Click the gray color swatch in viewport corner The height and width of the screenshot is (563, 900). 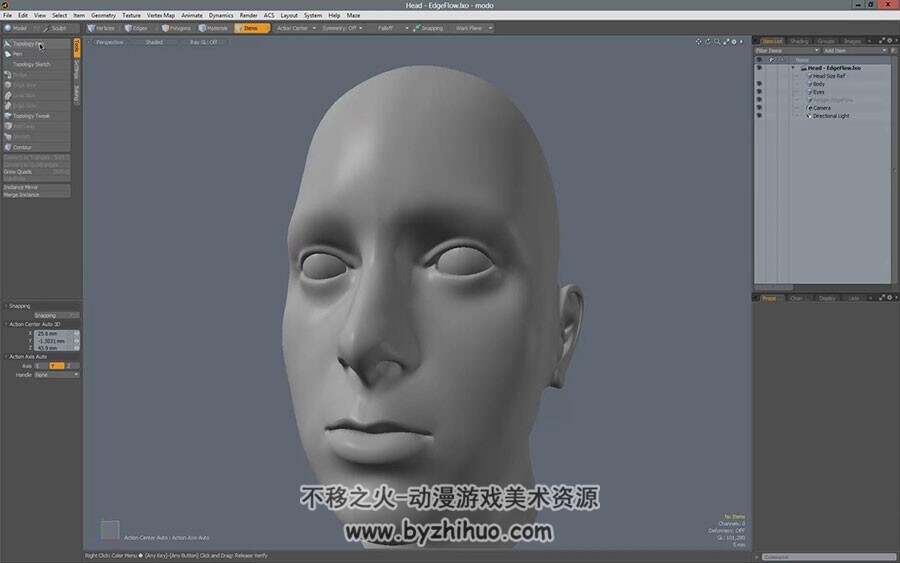coord(110,529)
